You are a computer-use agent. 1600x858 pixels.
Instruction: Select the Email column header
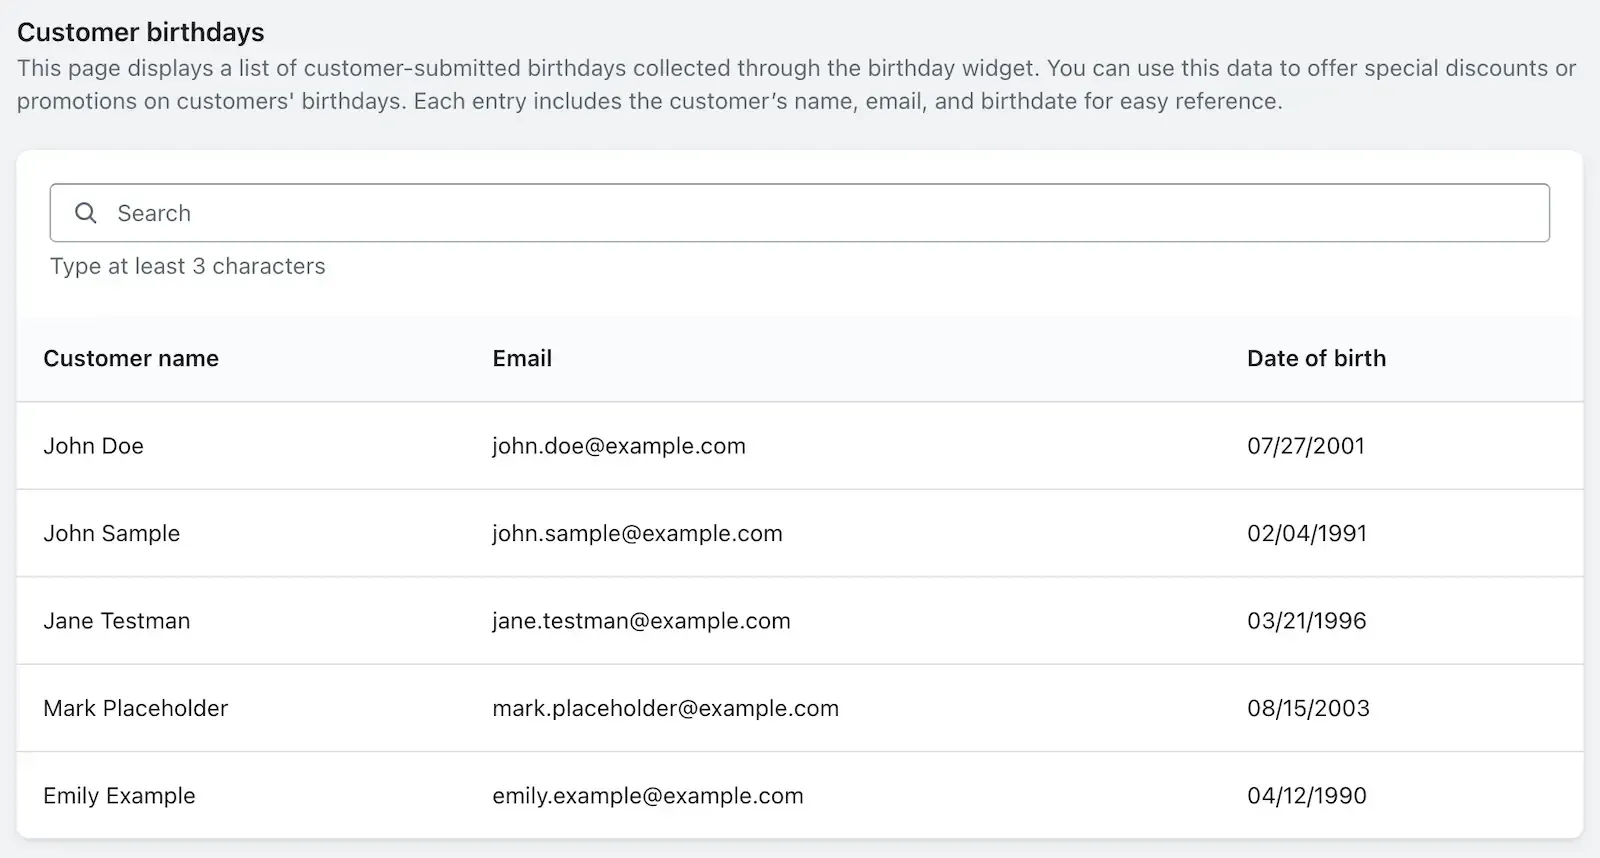pos(522,358)
